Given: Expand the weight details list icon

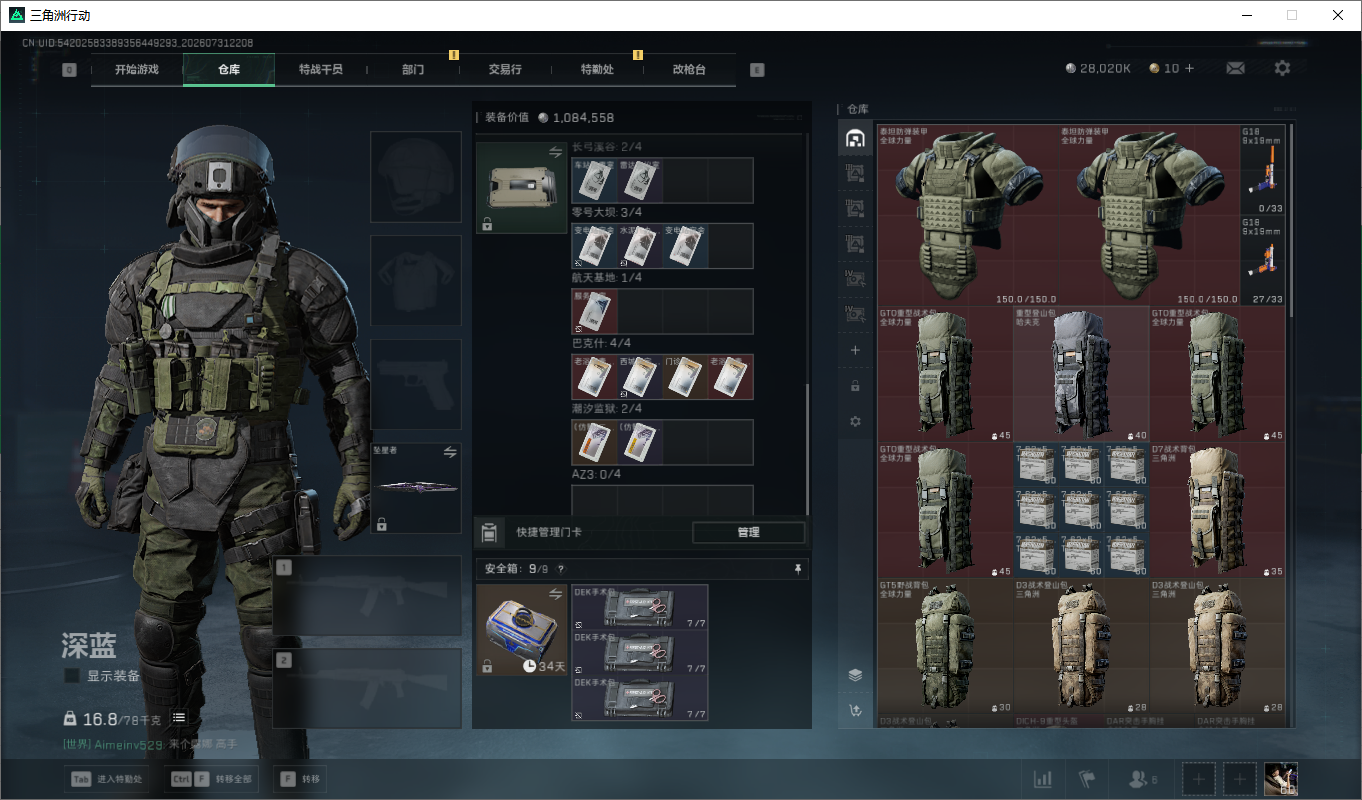Looking at the screenshot, I should 178,718.
